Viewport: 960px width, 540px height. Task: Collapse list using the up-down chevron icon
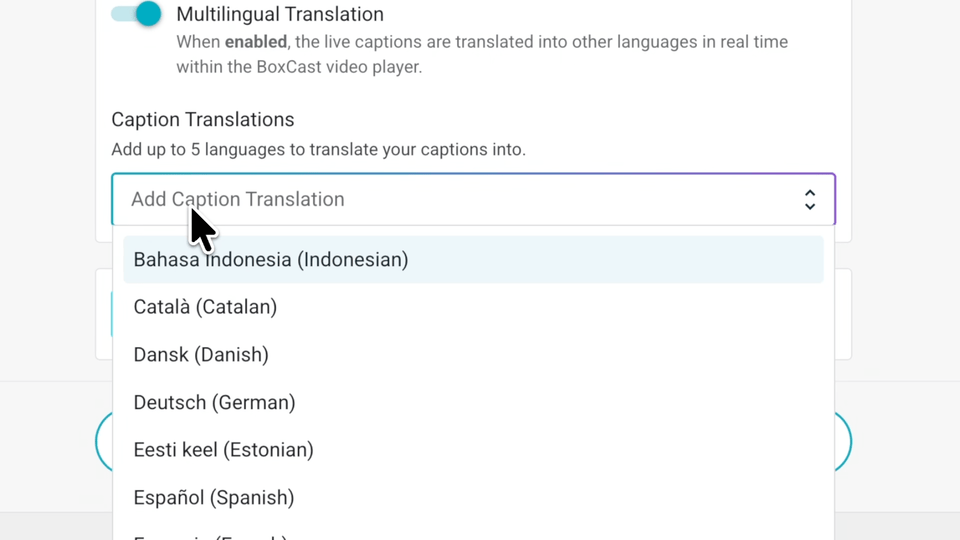point(810,200)
